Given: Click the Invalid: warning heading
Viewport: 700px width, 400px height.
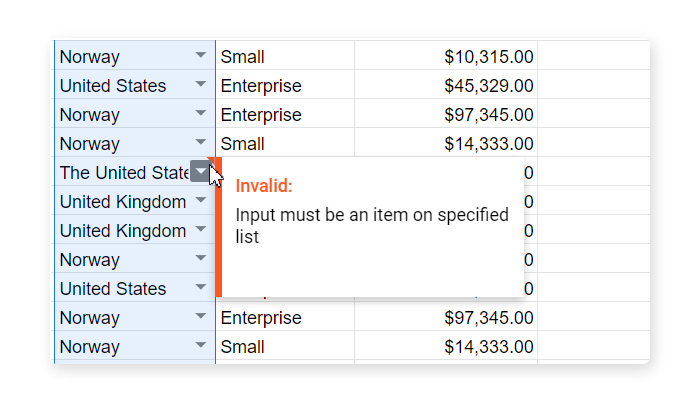Looking at the screenshot, I should (264, 186).
